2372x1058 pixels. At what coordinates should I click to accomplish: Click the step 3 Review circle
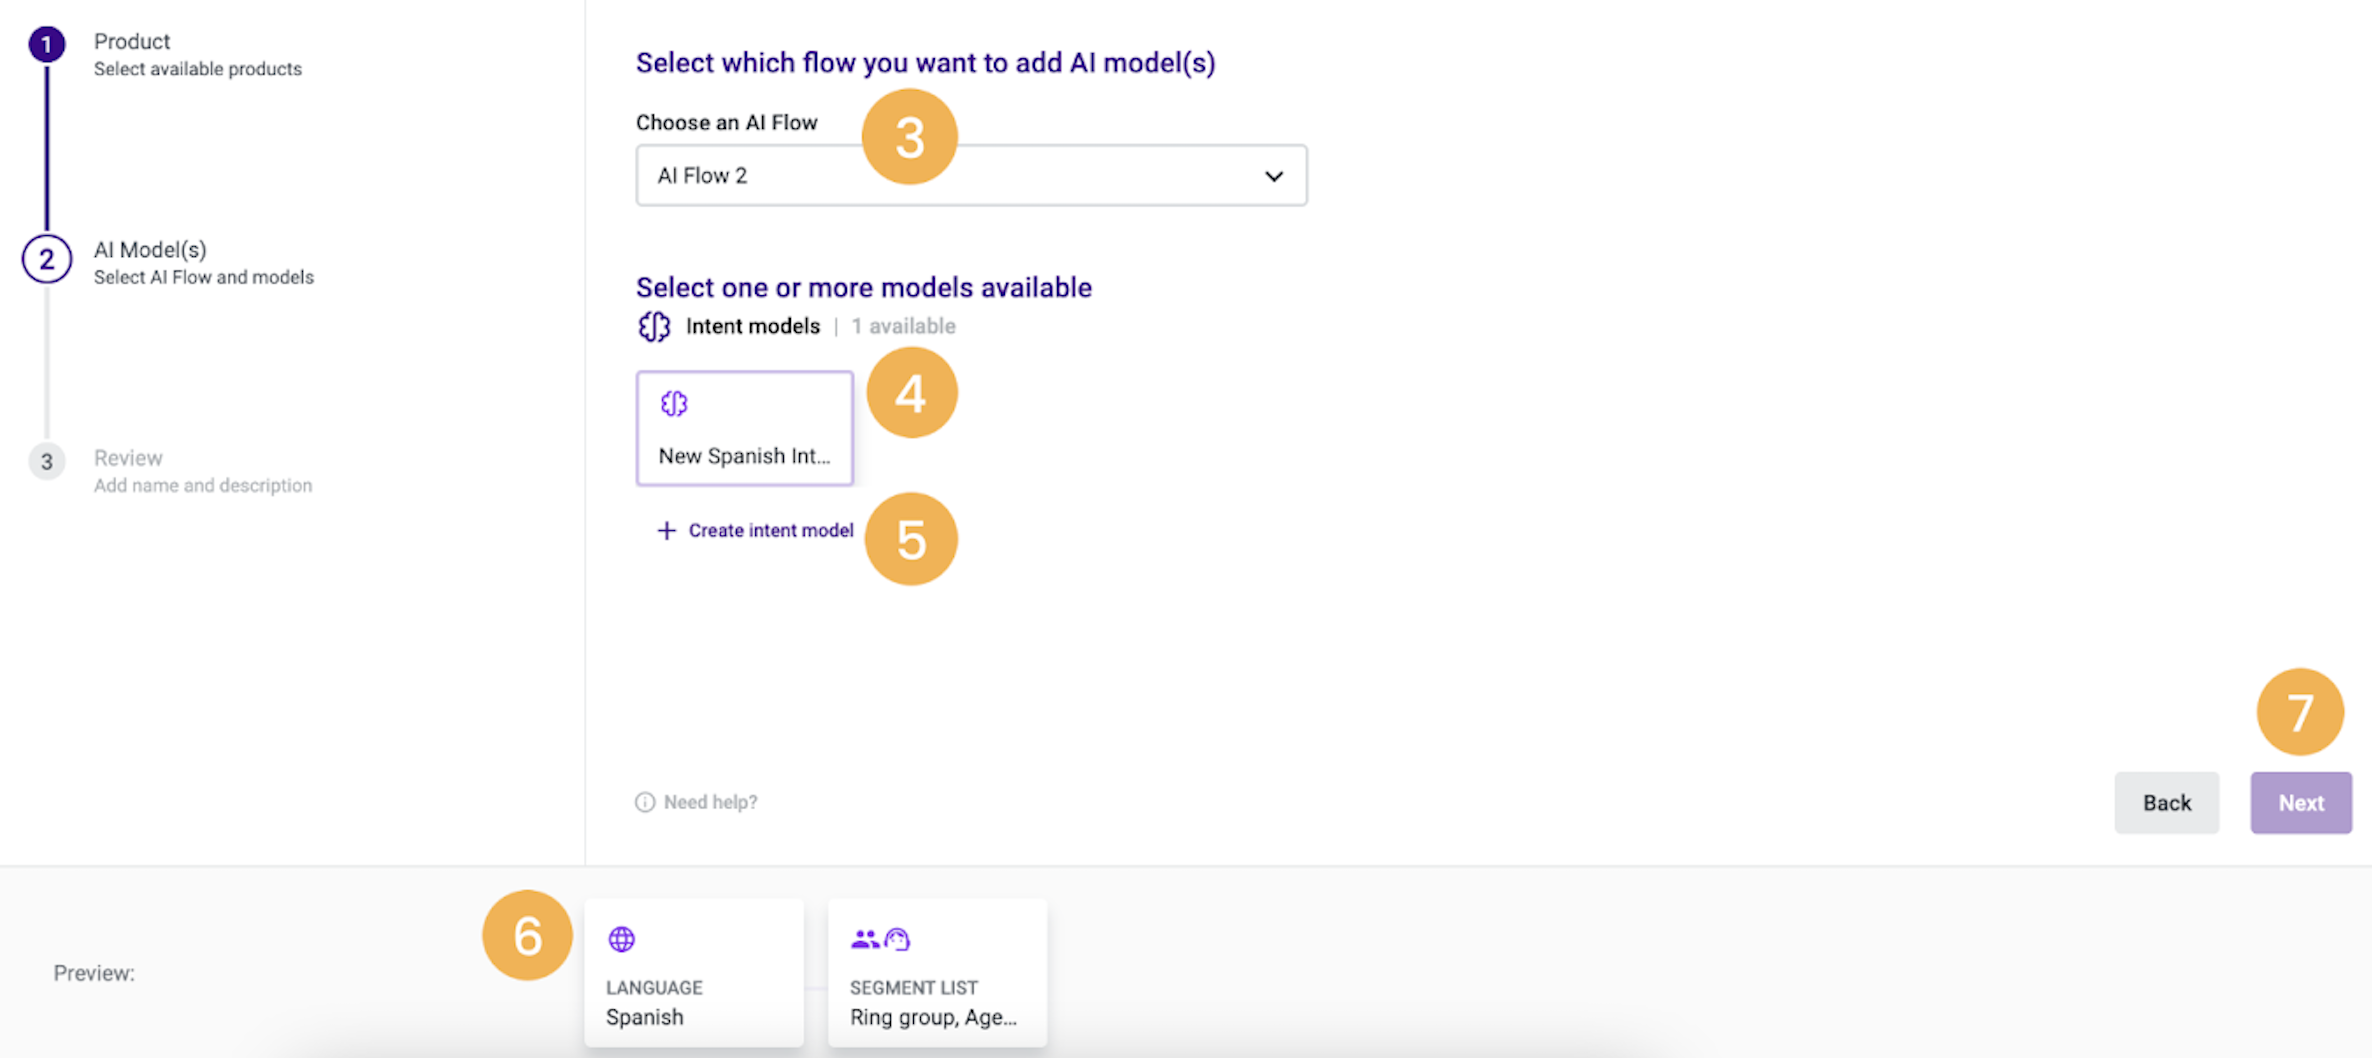click(46, 461)
